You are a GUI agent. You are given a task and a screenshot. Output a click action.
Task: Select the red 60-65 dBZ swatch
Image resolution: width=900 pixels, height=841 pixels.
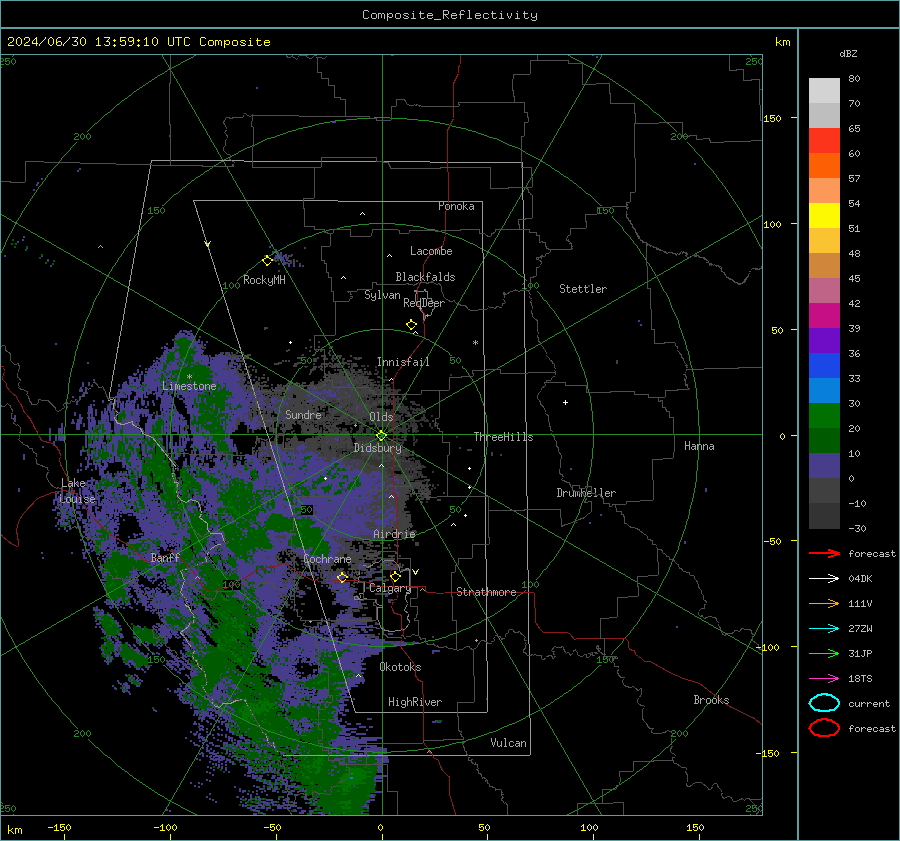(824, 141)
